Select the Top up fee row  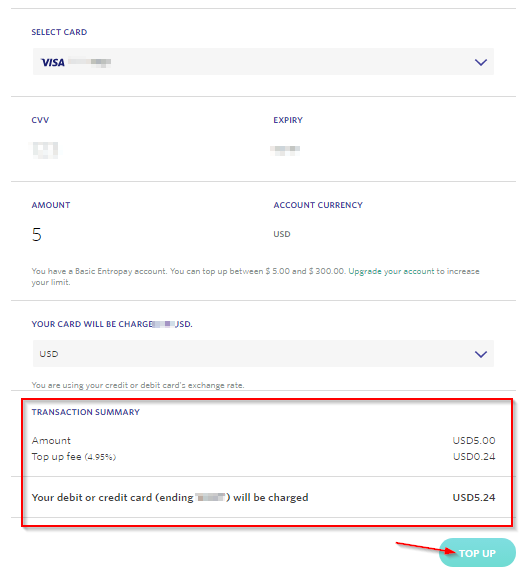263,457
